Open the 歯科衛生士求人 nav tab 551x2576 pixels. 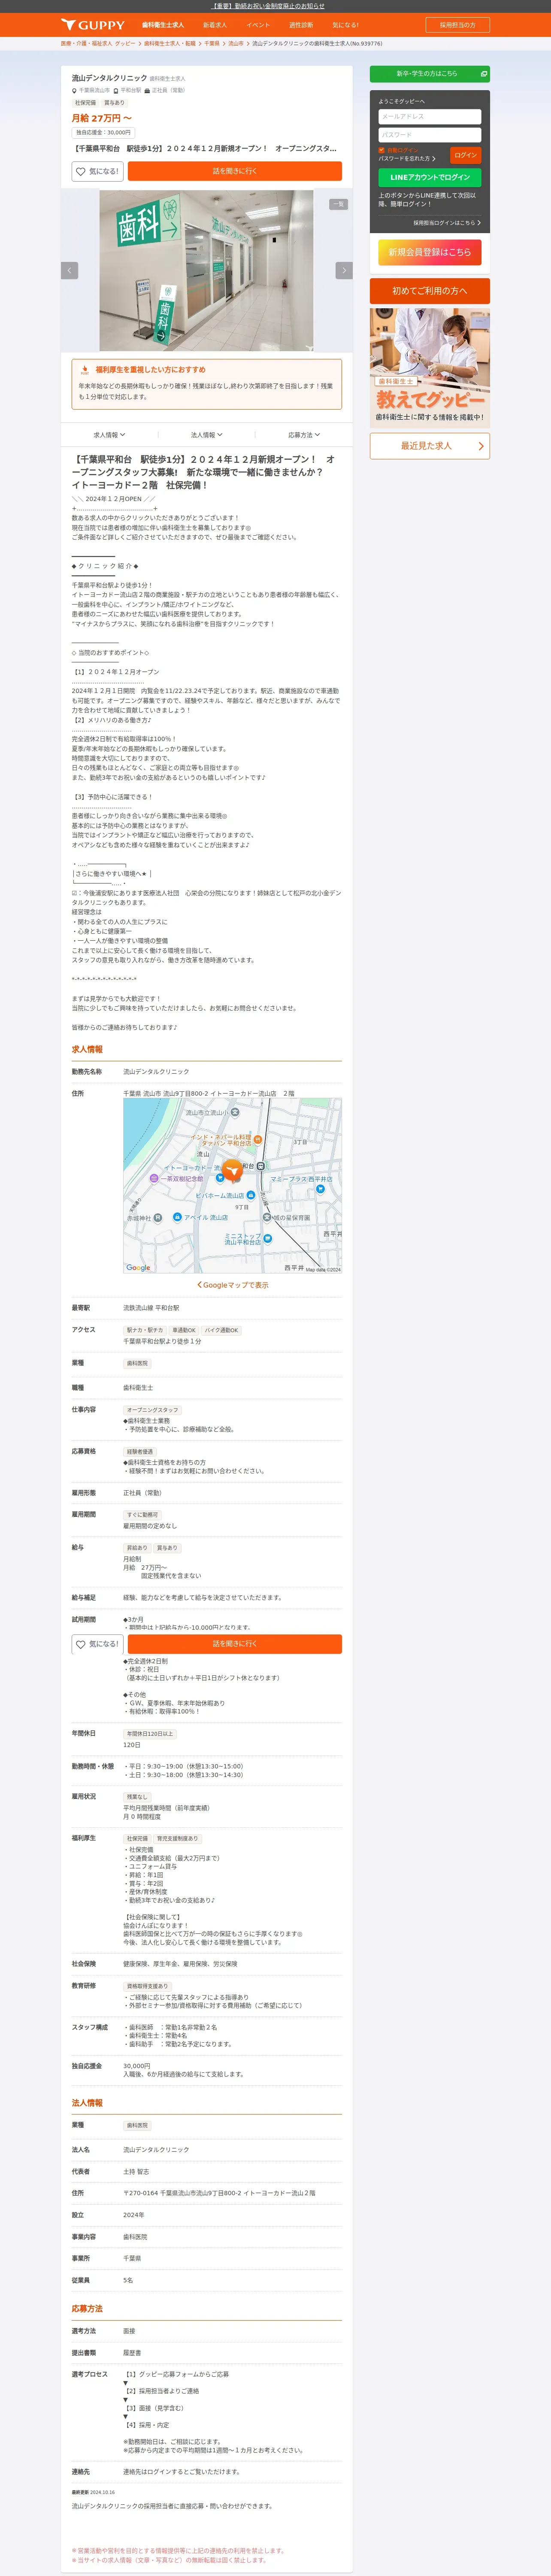click(x=162, y=25)
